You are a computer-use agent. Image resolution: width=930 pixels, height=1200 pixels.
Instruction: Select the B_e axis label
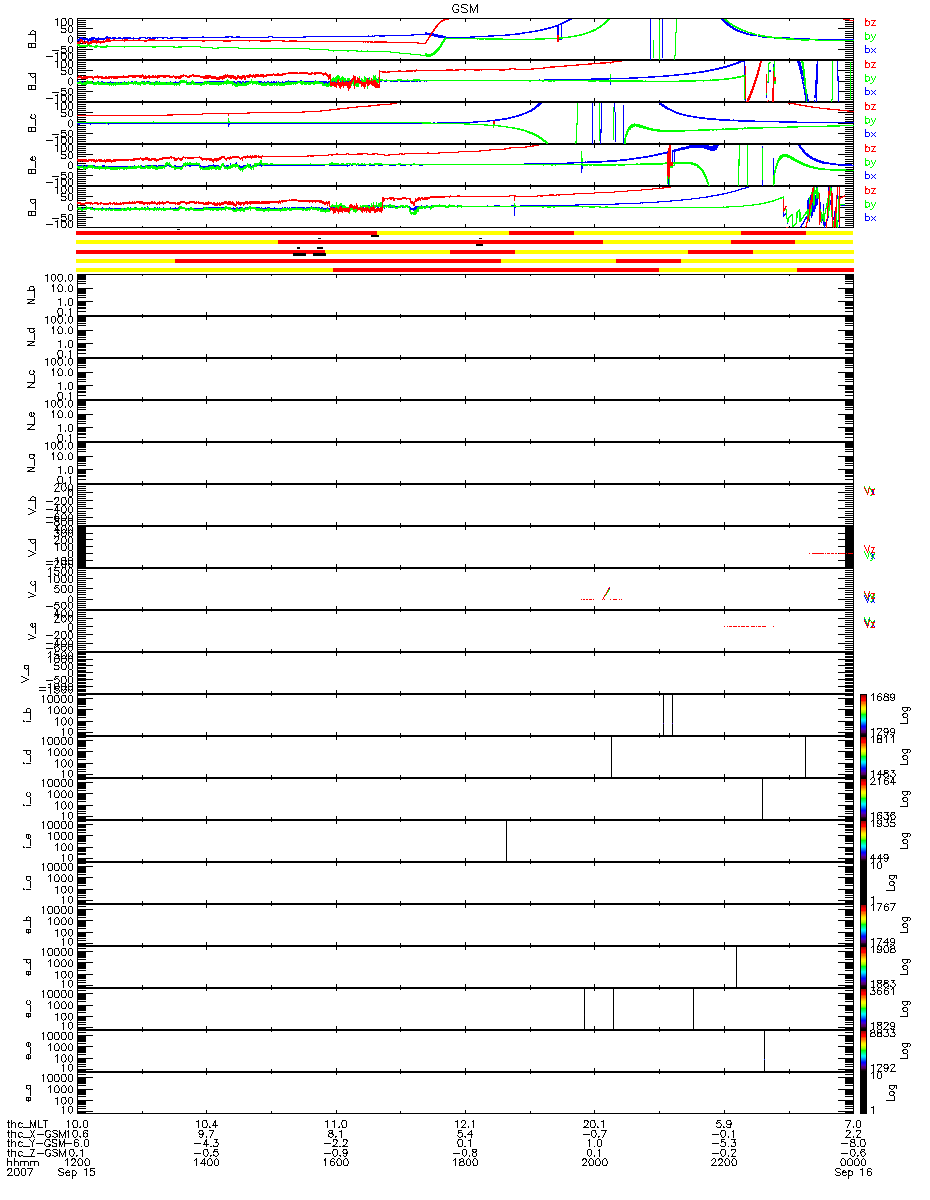click(32, 164)
